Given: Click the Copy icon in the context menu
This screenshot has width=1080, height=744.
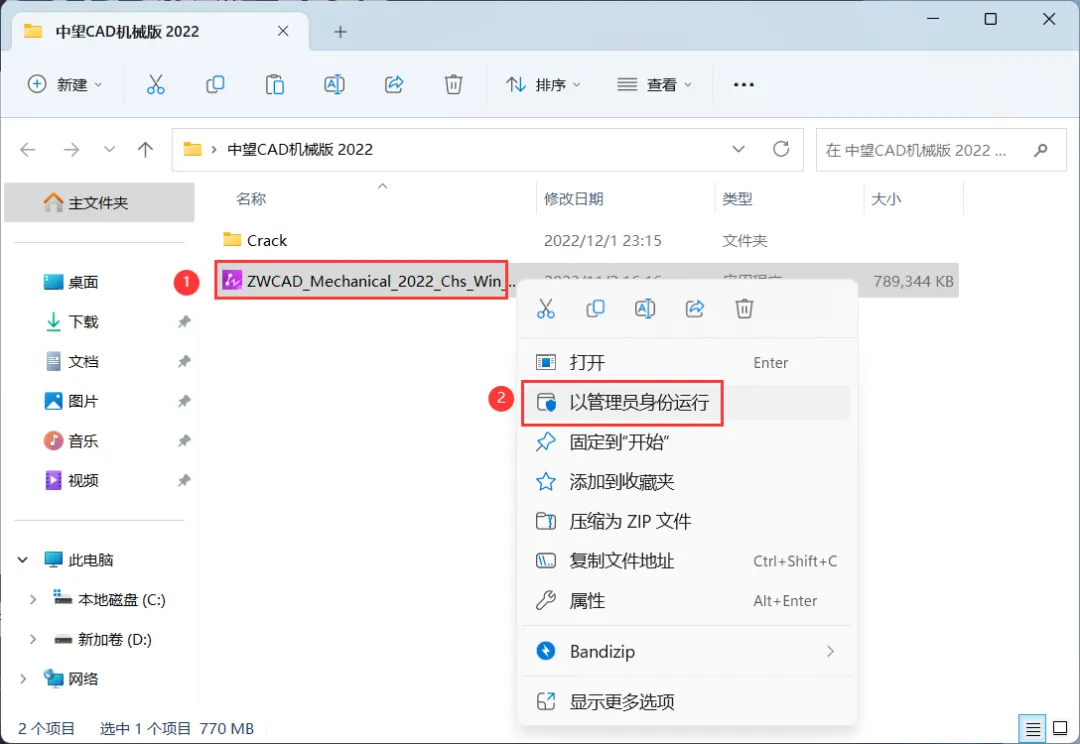Looking at the screenshot, I should 595,309.
